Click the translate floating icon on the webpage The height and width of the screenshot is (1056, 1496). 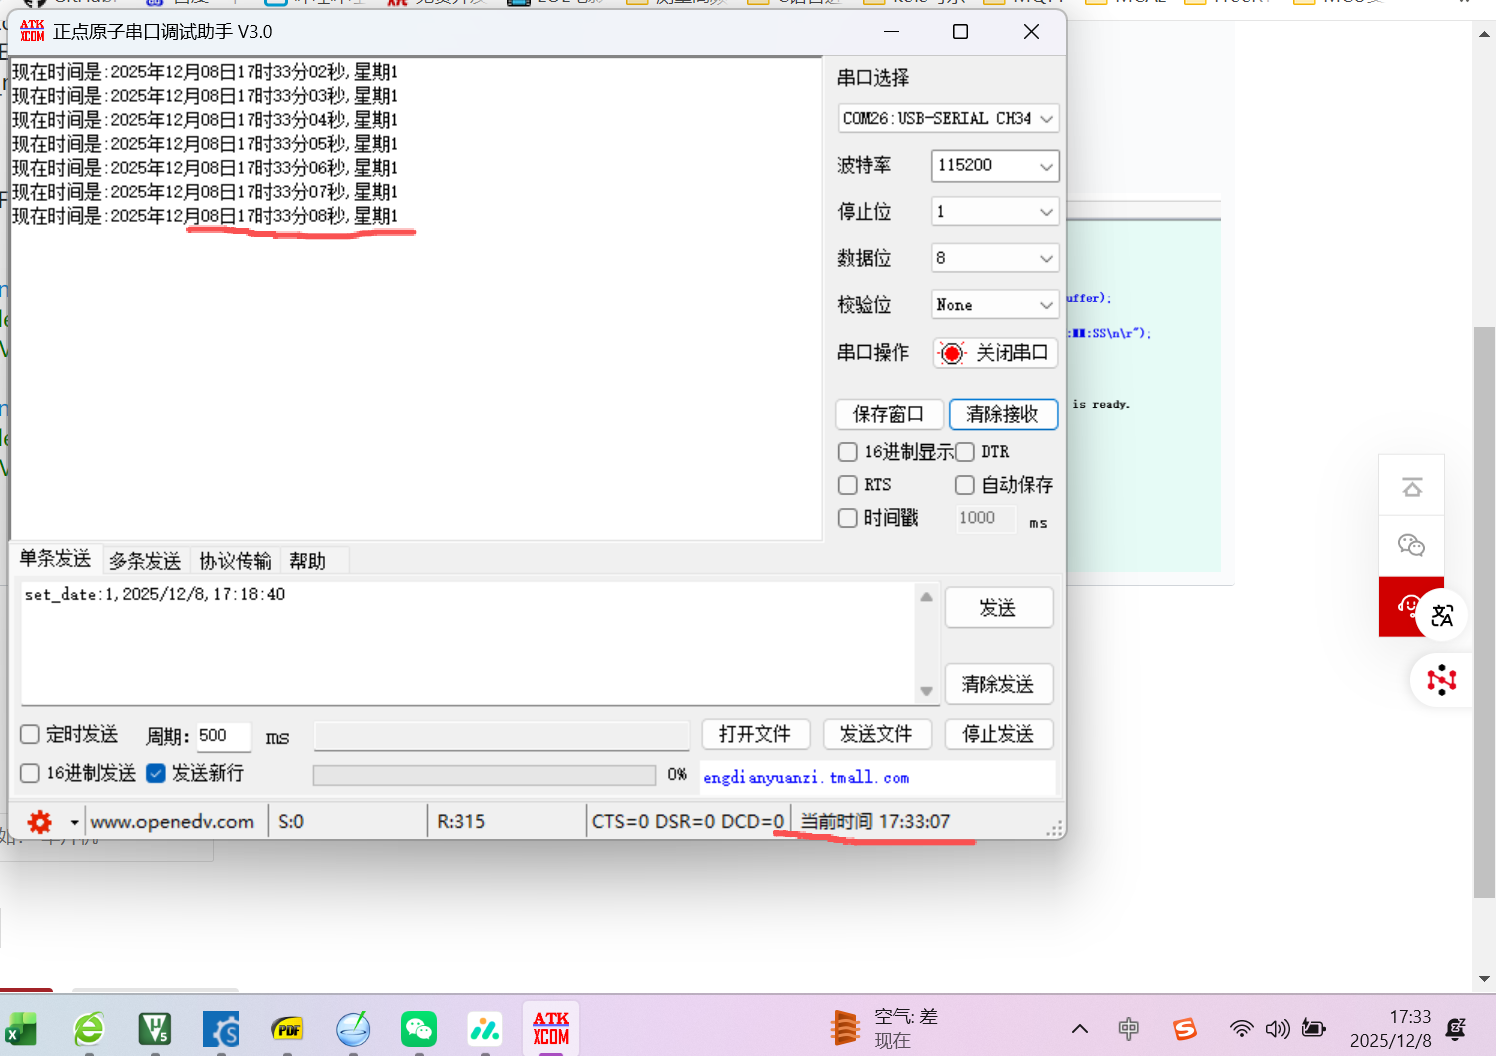coord(1442,615)
